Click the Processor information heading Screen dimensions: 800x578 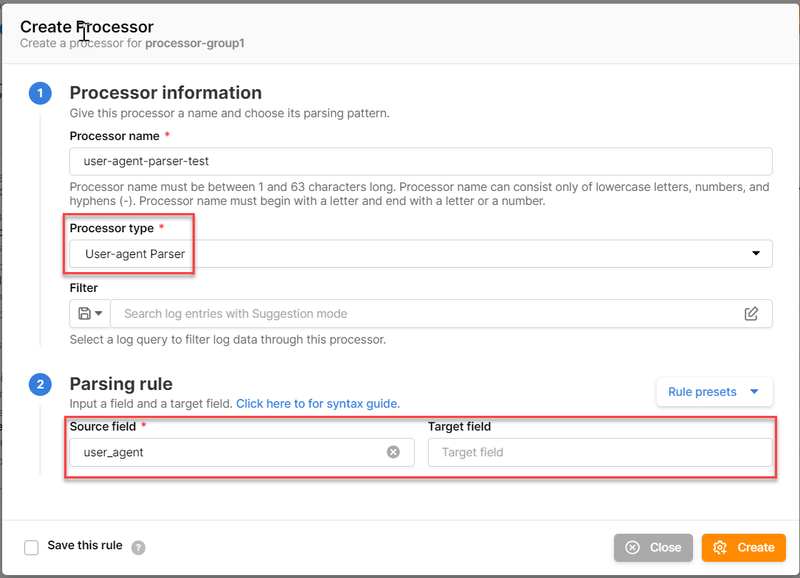click(x=165, y=93)
